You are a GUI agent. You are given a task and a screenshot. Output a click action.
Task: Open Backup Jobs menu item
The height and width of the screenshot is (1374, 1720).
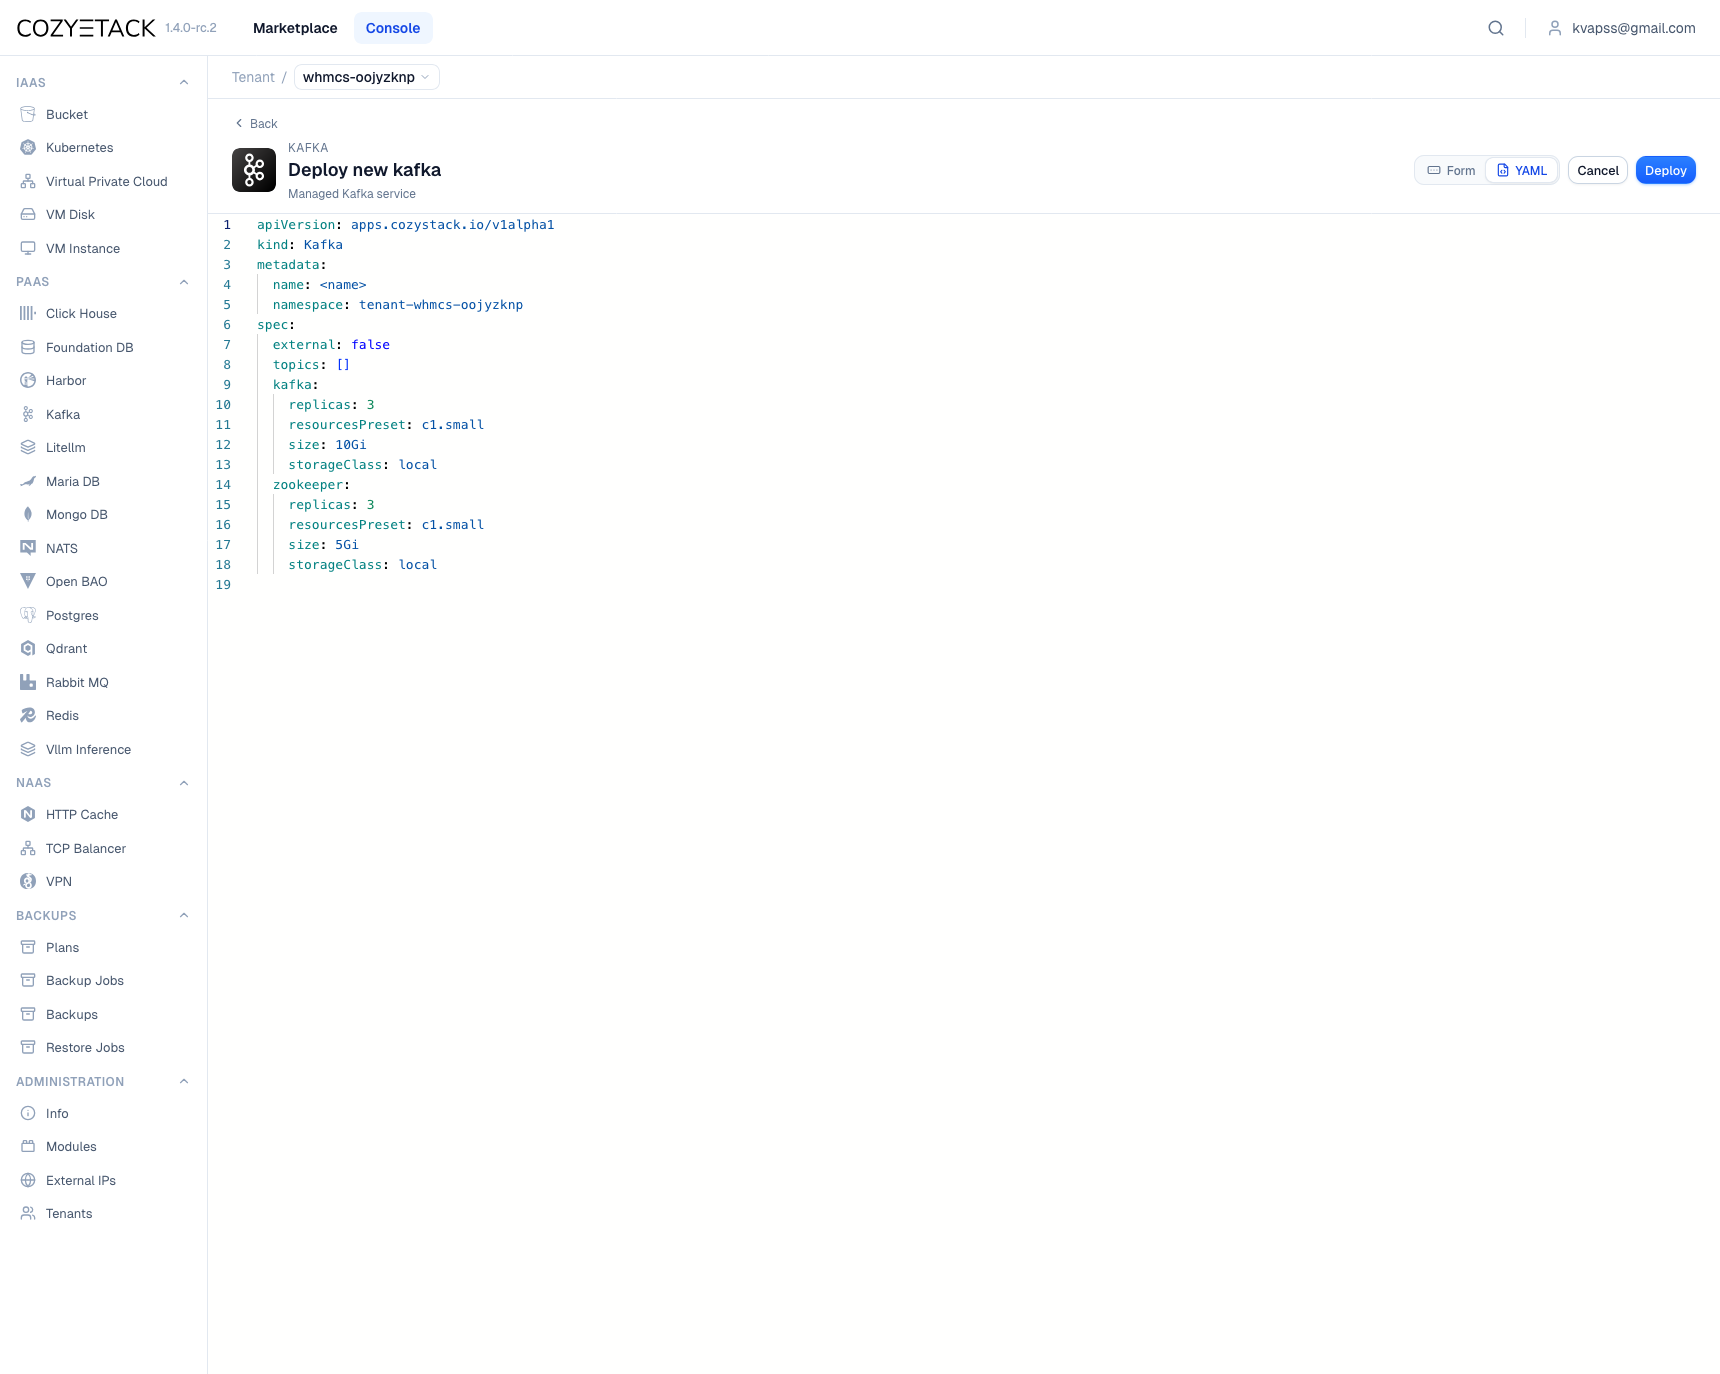[85, 980]
